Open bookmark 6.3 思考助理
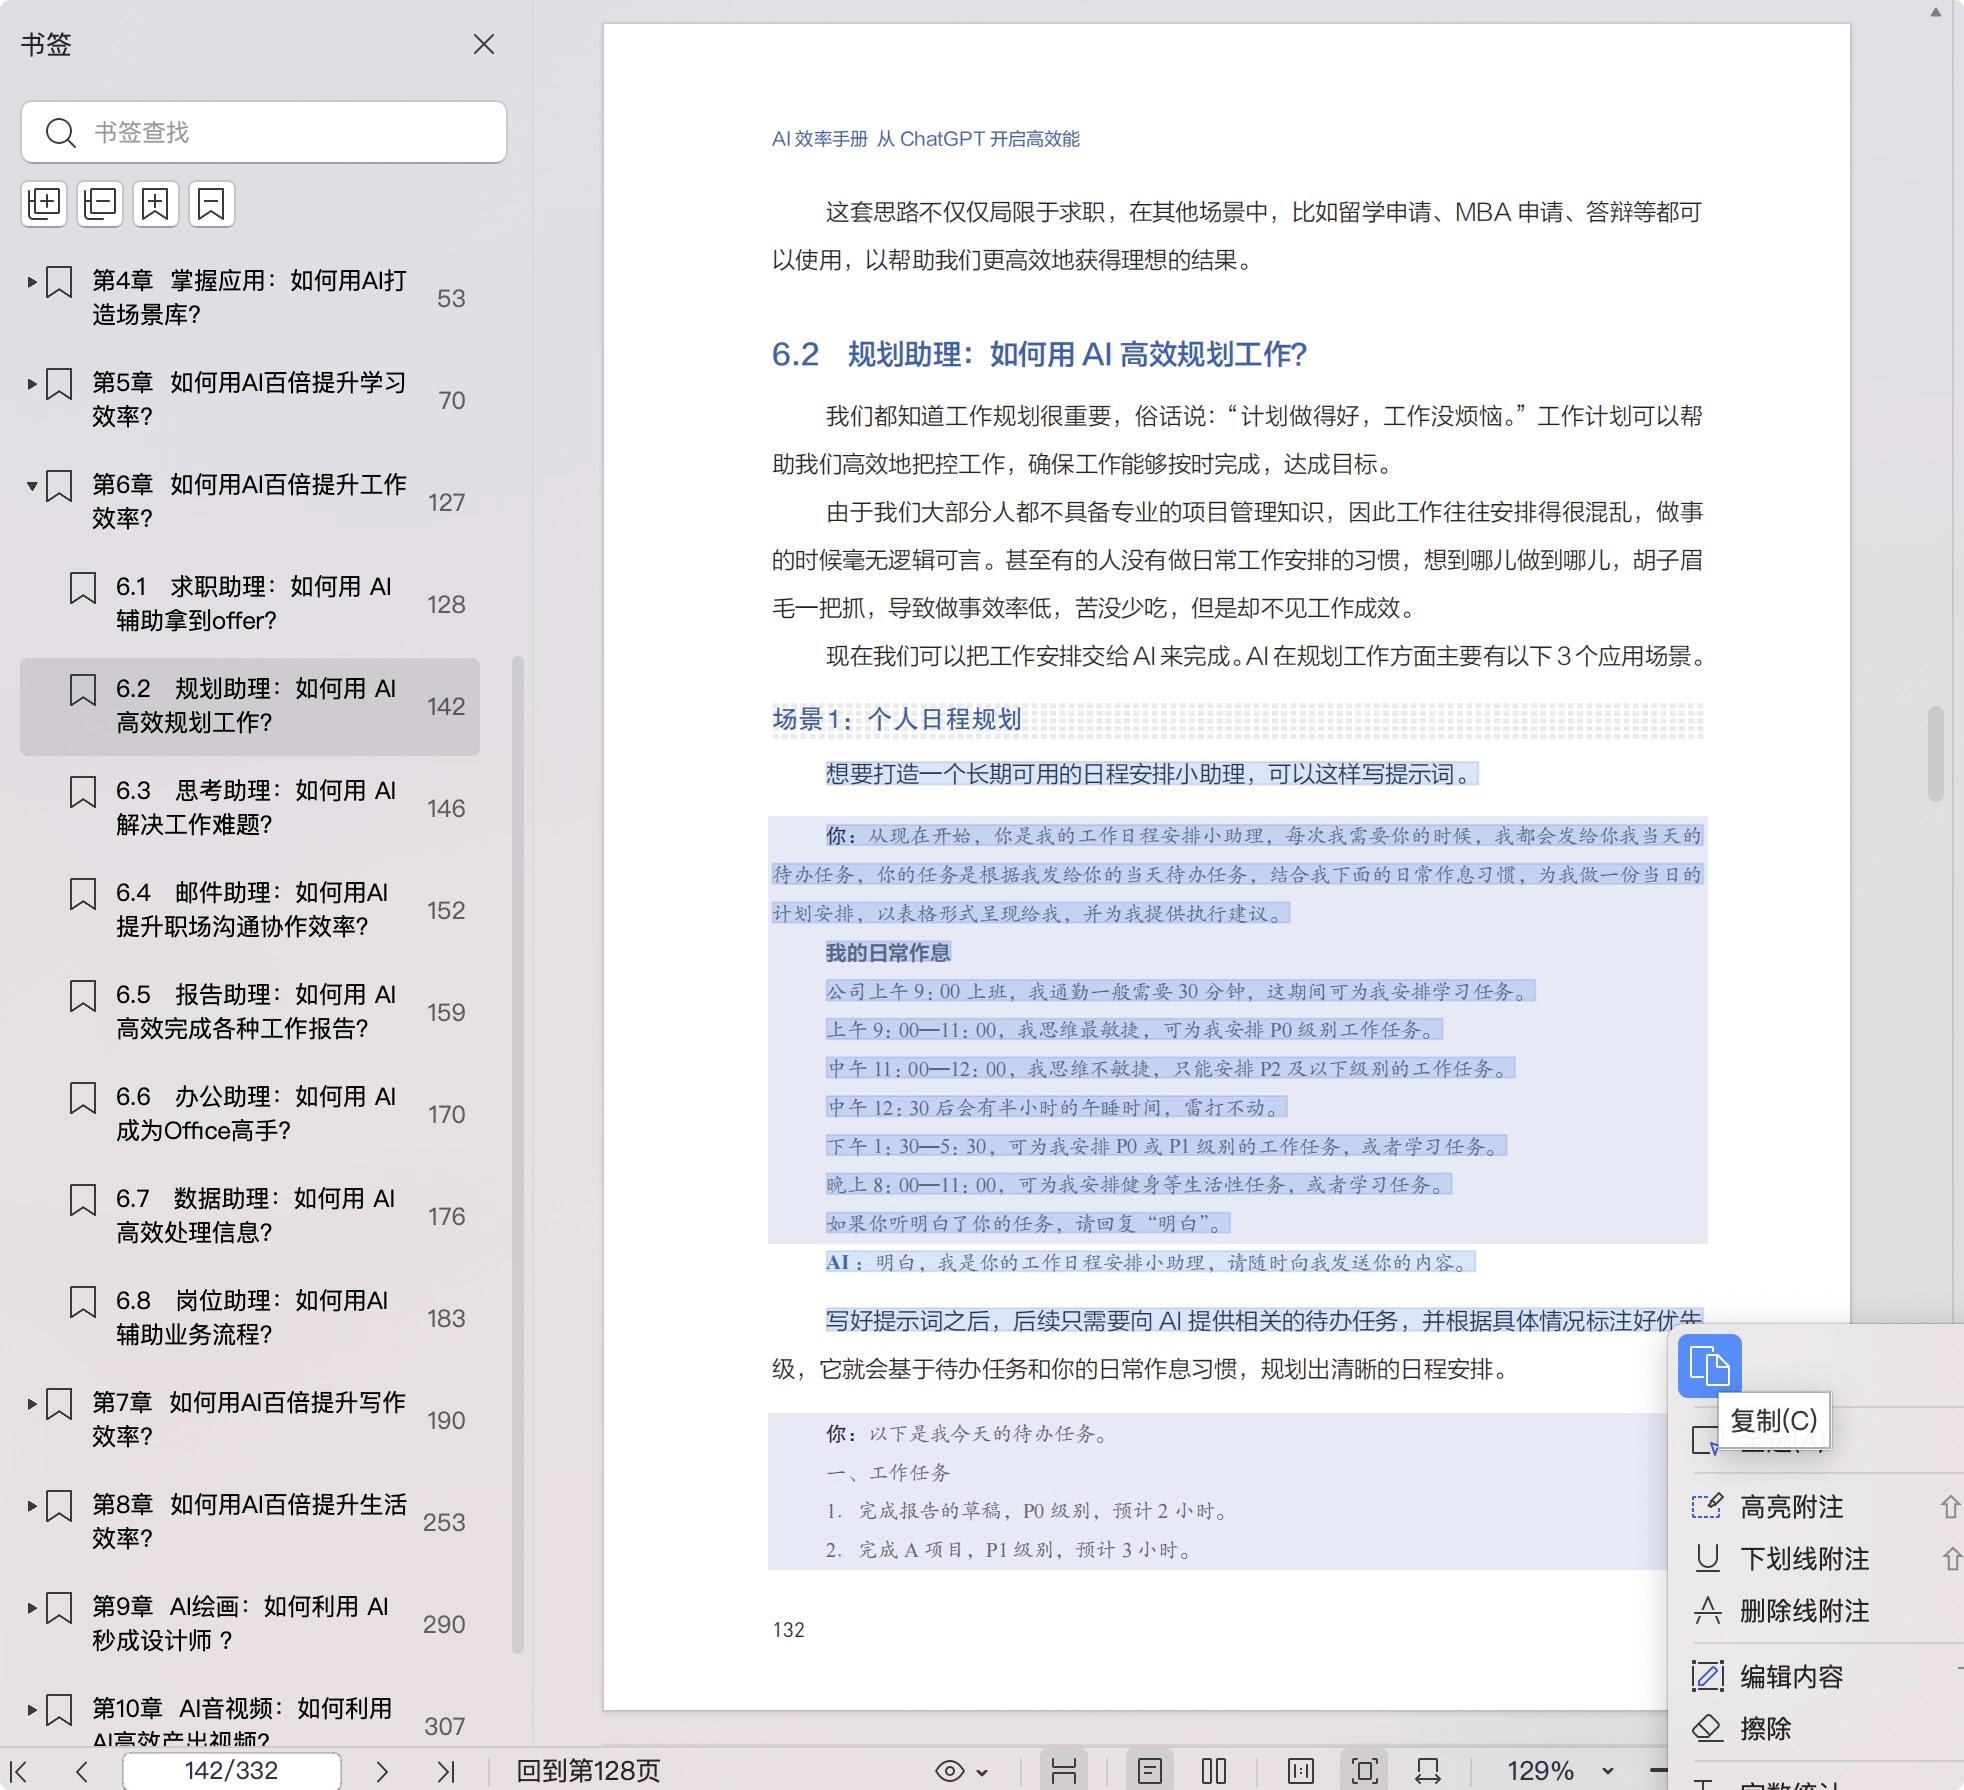Screen dimensions: 1964x1790 (x=250, y=808)
